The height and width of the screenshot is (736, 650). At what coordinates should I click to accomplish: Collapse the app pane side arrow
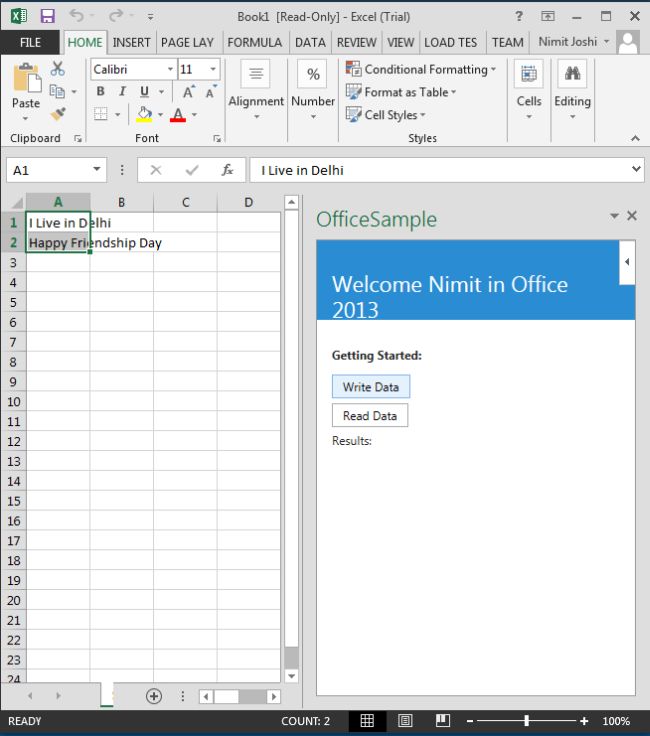point(627,262)
